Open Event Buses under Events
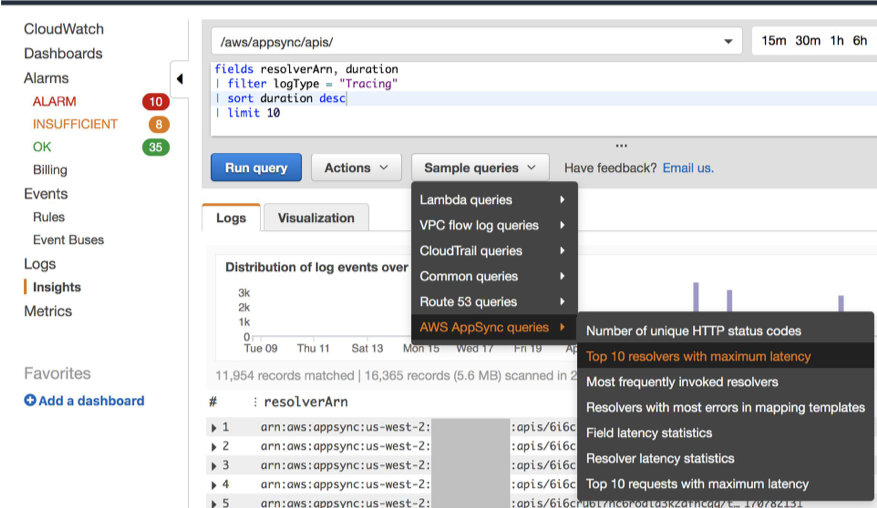877x508 pixels. click(68, 239)
